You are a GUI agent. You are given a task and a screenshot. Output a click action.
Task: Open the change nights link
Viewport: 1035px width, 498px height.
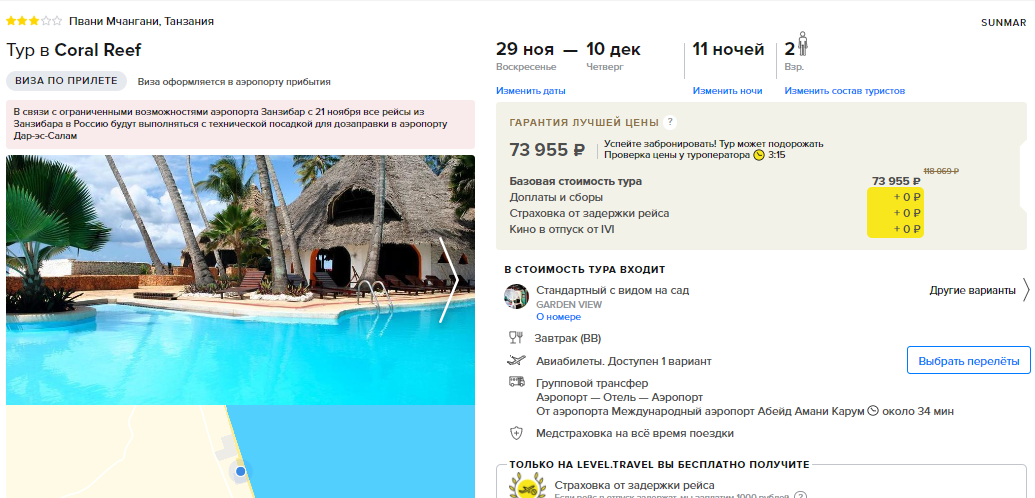click(x=727, y=90)
